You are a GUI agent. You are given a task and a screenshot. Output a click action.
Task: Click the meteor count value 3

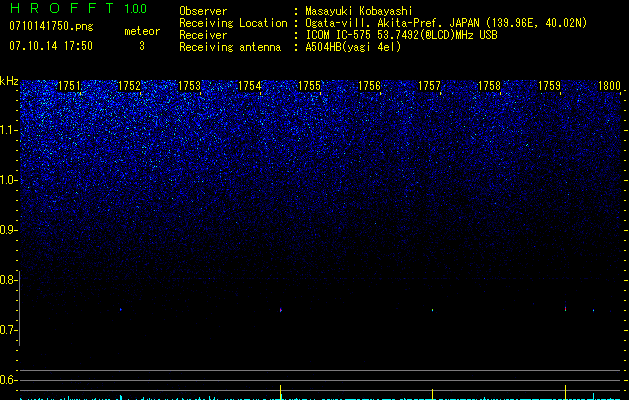(142, 46)
